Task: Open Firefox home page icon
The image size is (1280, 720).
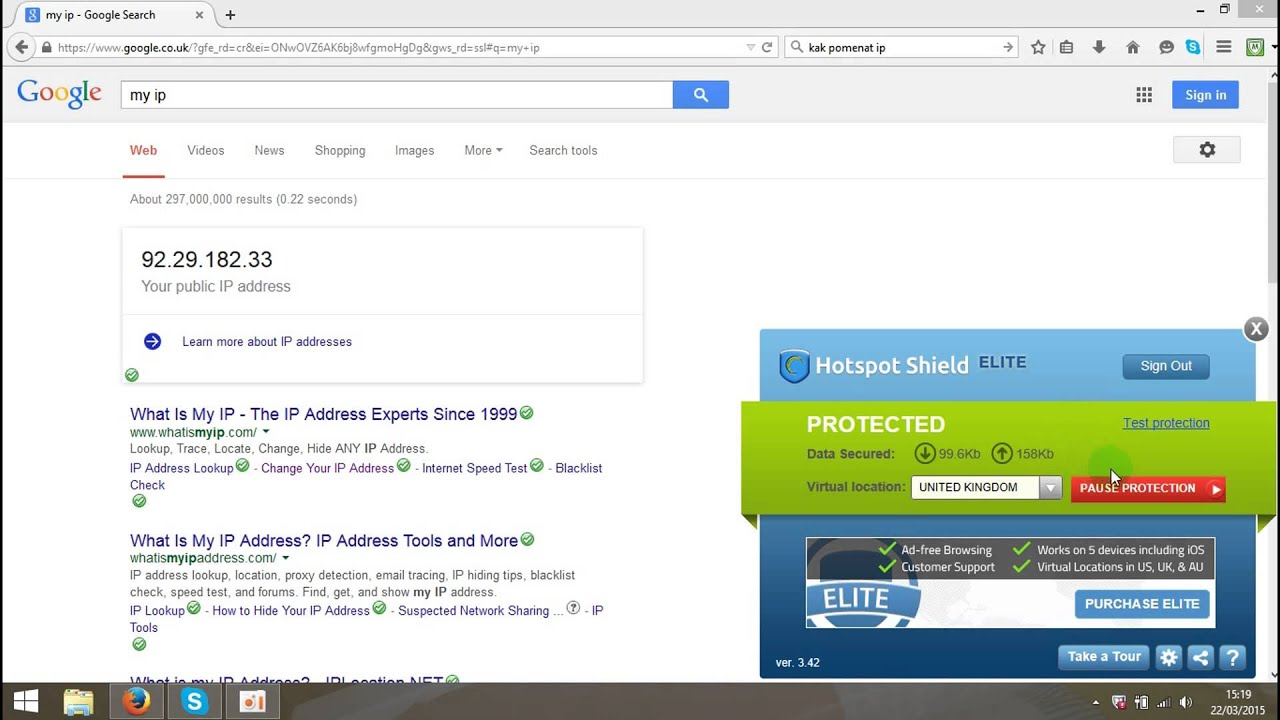Action: click(x=1132, y=47)
